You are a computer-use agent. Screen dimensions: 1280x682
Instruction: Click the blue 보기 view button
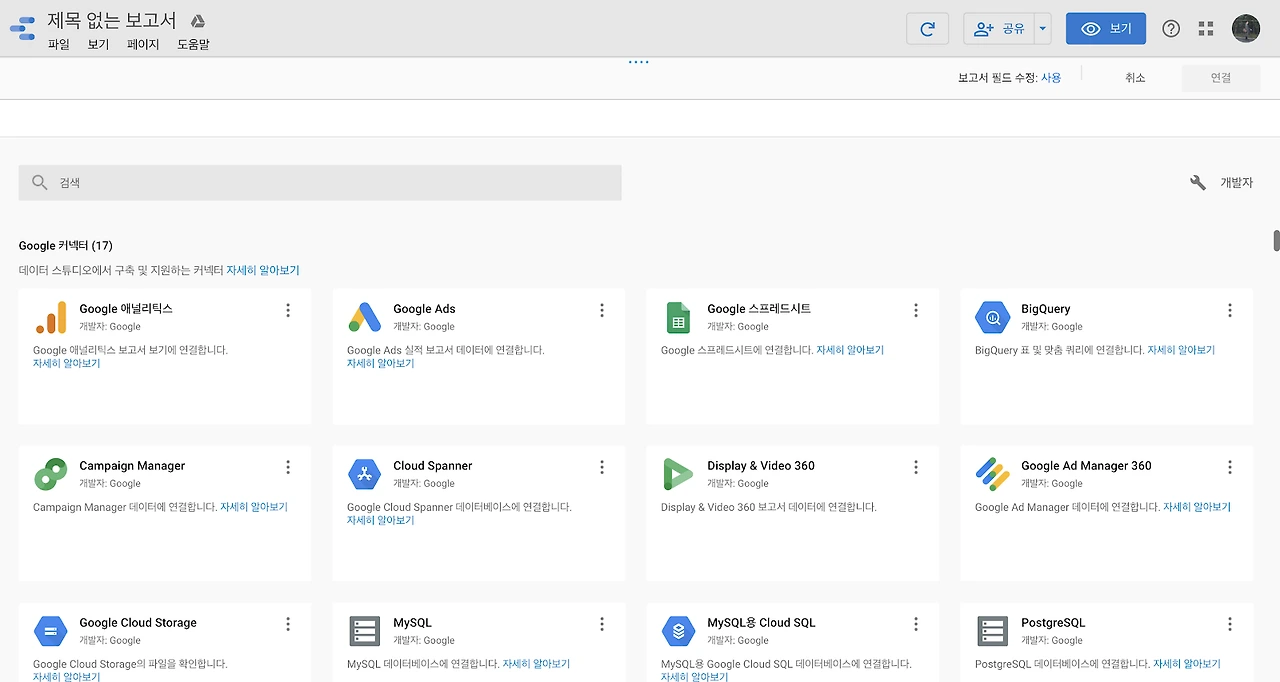pyautogui.click(x=1106, y=29)
